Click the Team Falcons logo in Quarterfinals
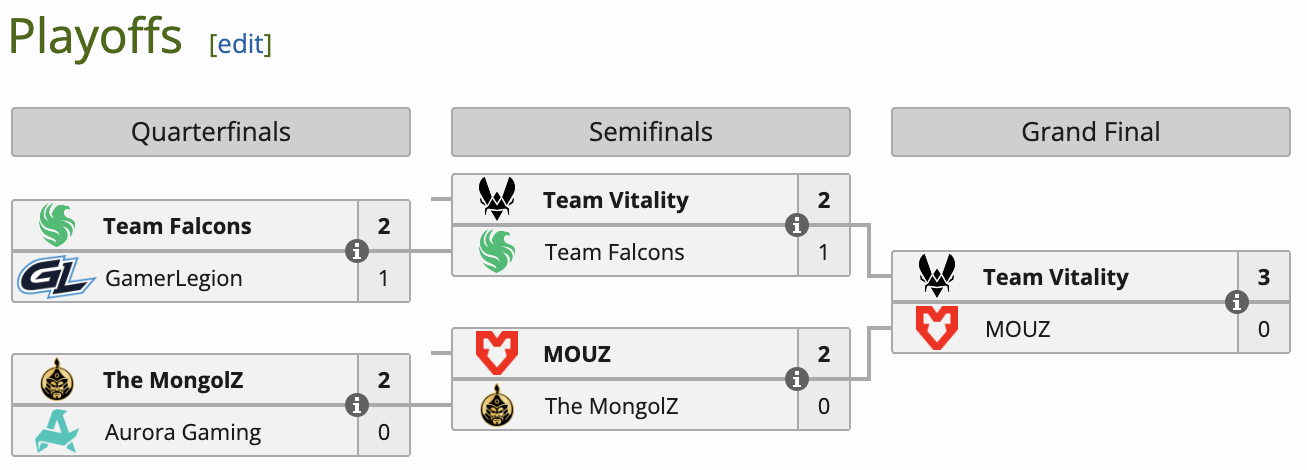 tap(57, 226)
